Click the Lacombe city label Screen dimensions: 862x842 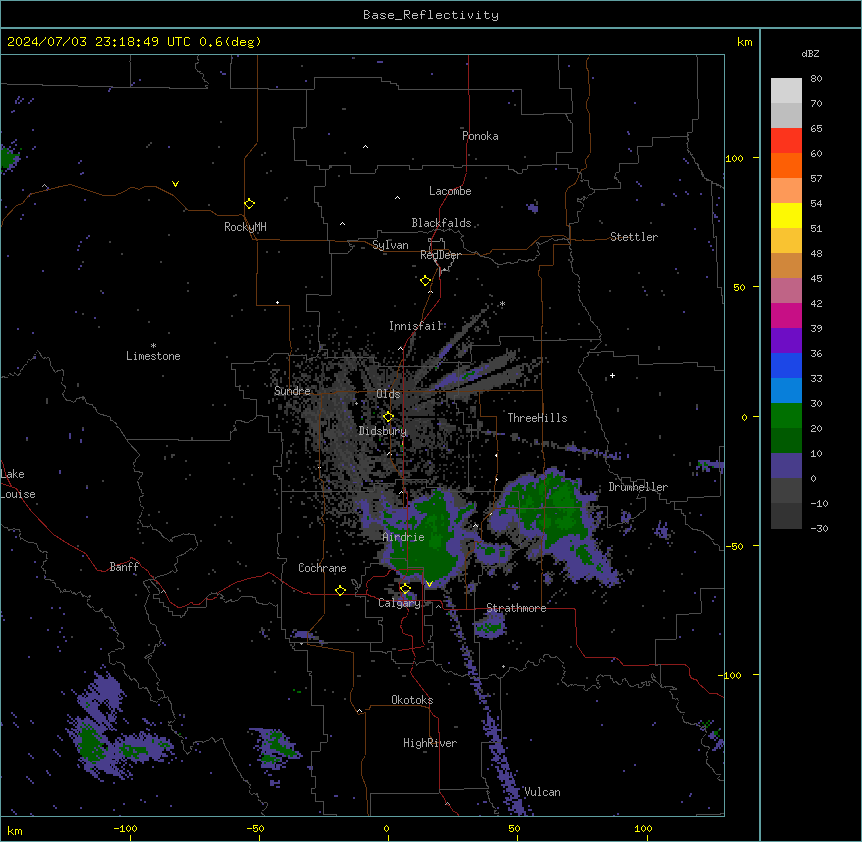(x=450, y=191)
